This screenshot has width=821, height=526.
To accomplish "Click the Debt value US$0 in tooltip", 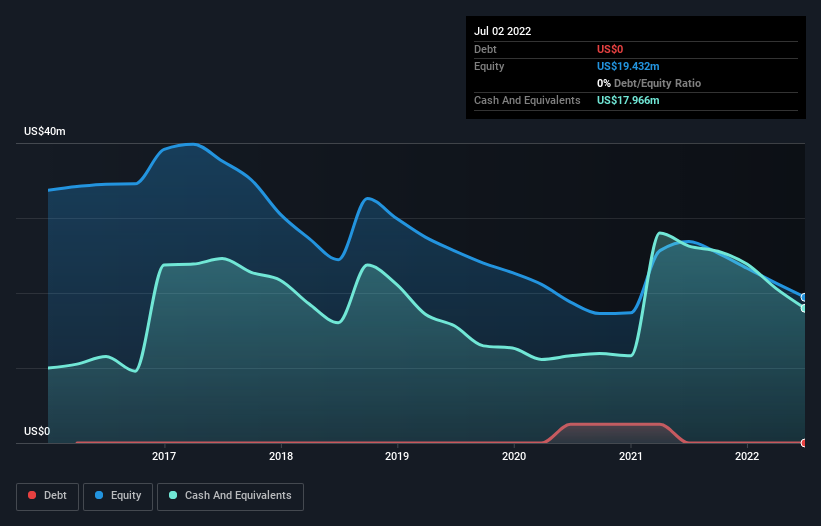I will click(610, 49).
